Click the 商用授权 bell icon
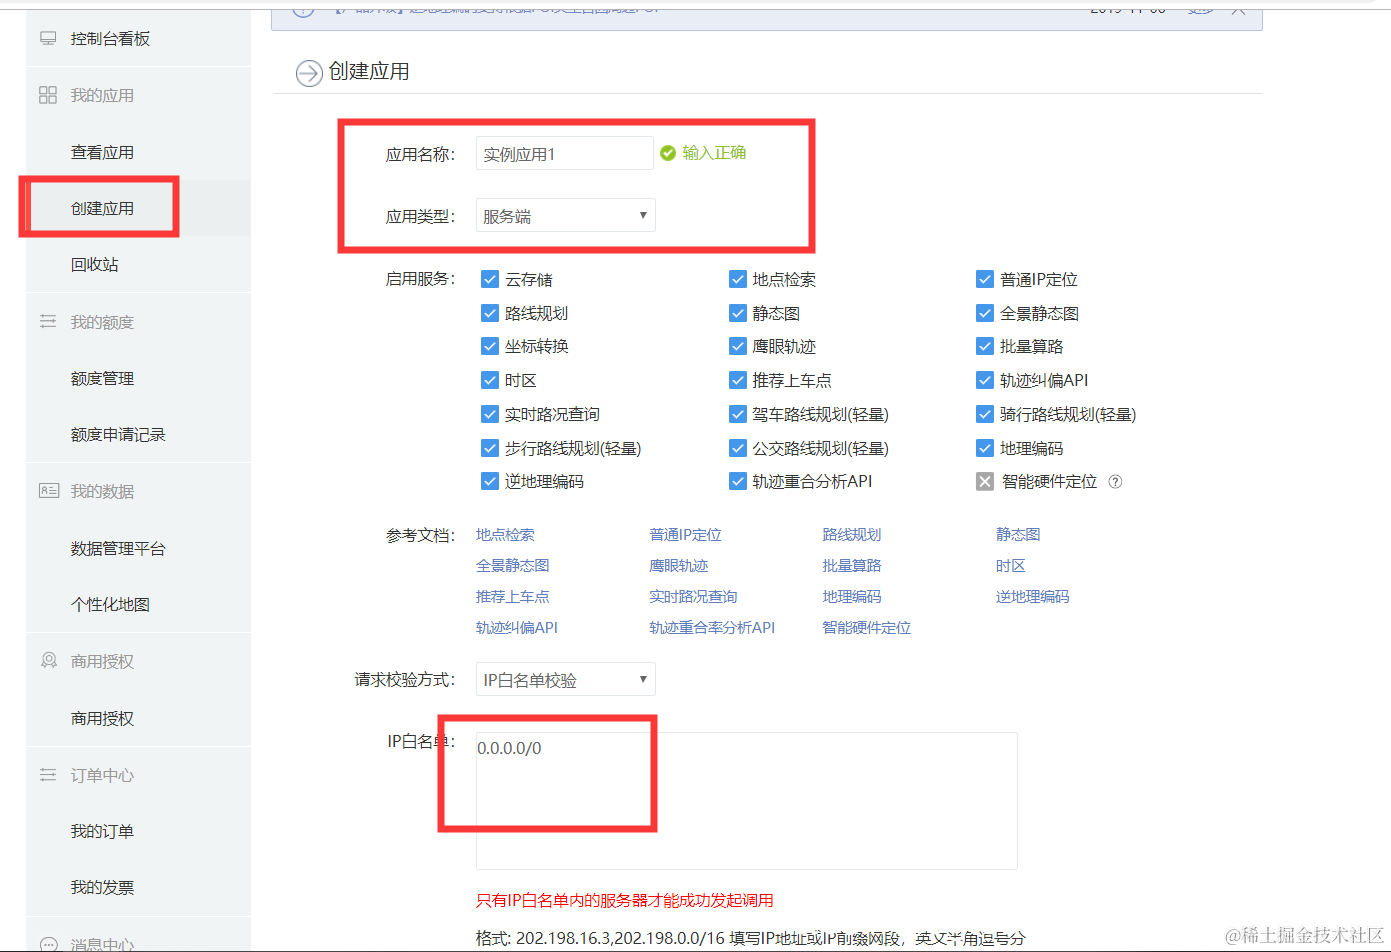Image resolution: width=1391 pixels, height=952 pixels. coord(47,661)
